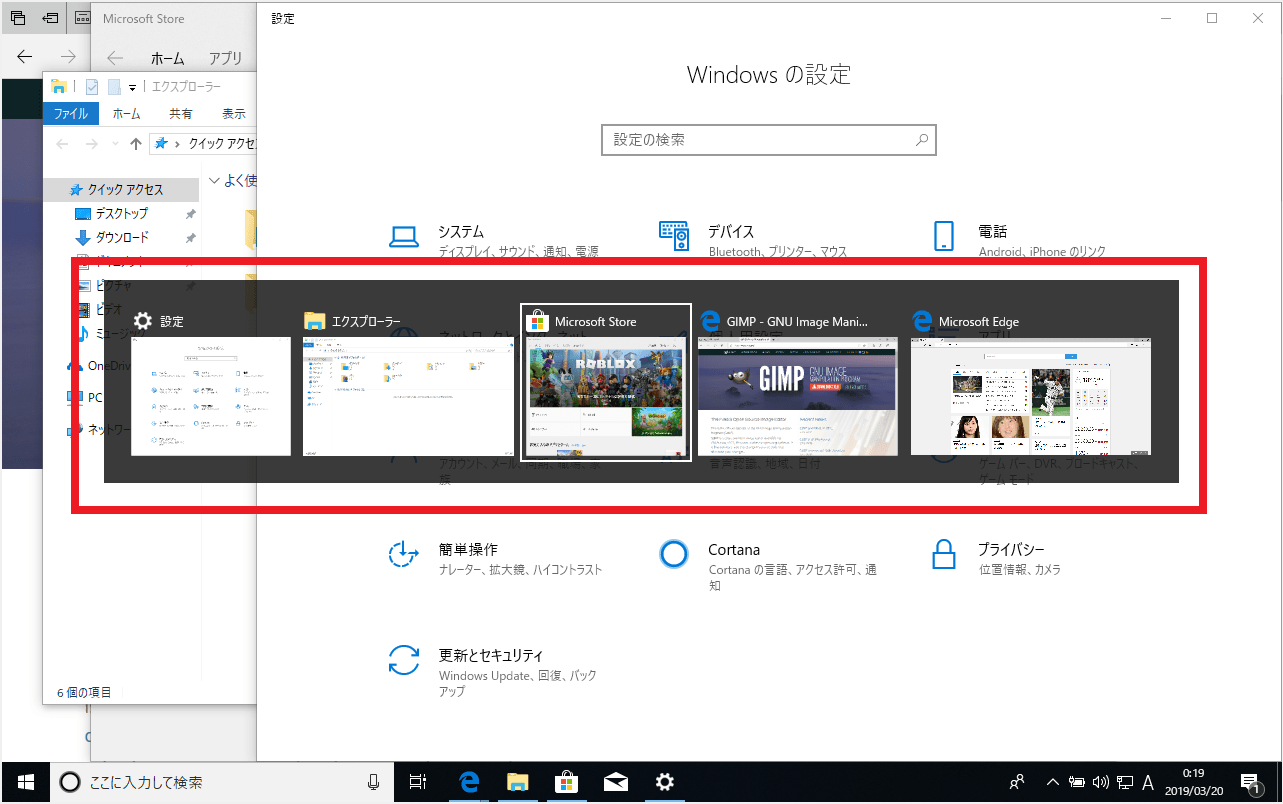Show hidden system tray icons chevron
The width and height of the screenshot is (1283, 804).
(x=1052, y=782)
